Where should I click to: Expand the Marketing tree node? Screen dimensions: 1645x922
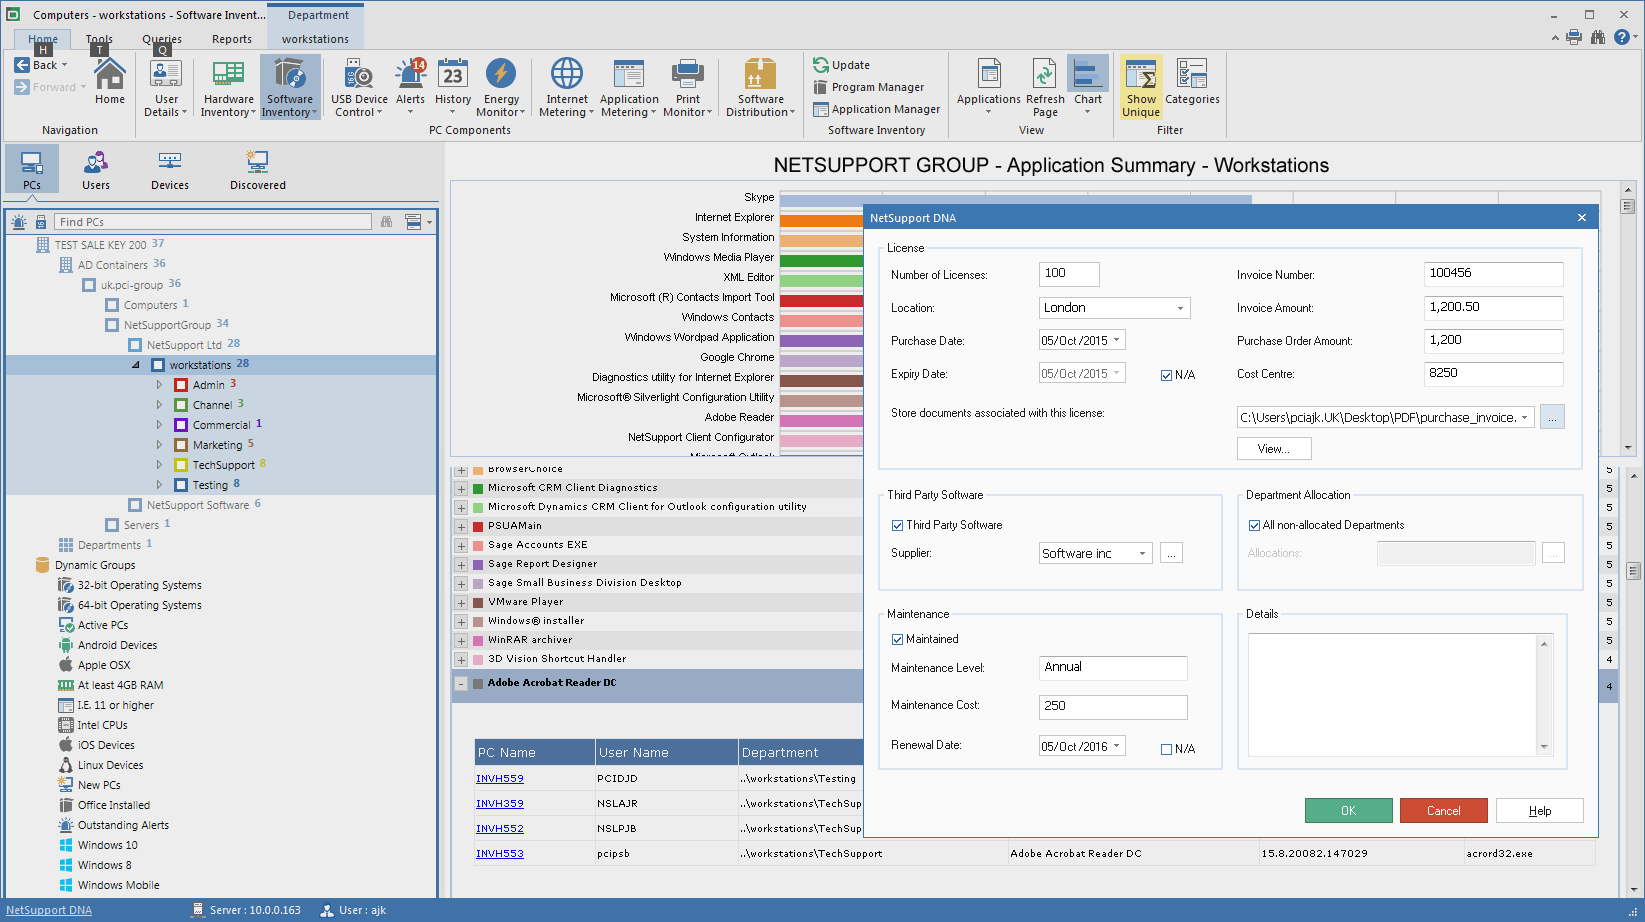(x=159, y=445)
